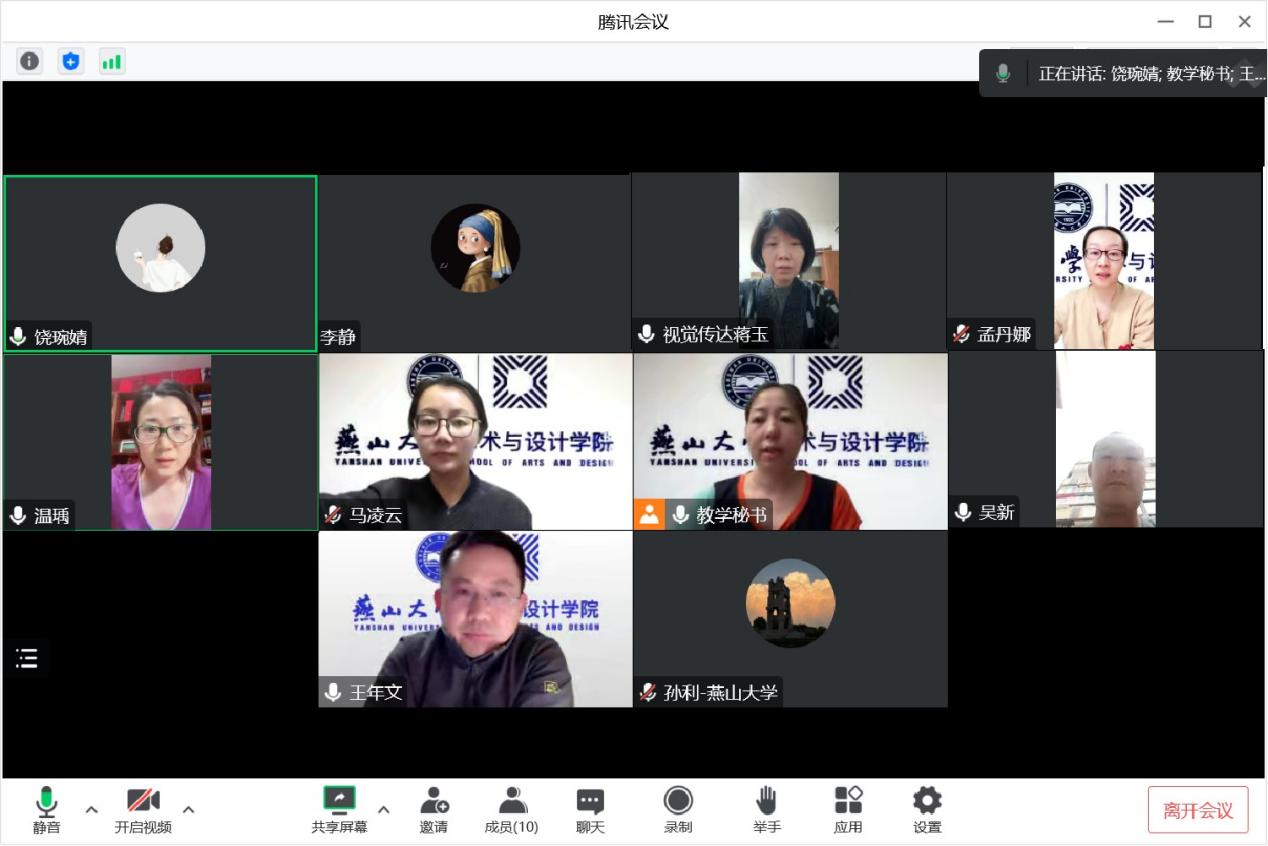Image resolution: width=1268 pixels, height=846 pixels.
Task: Click the blue security shield icon
Action: click(x=71, y=61)
